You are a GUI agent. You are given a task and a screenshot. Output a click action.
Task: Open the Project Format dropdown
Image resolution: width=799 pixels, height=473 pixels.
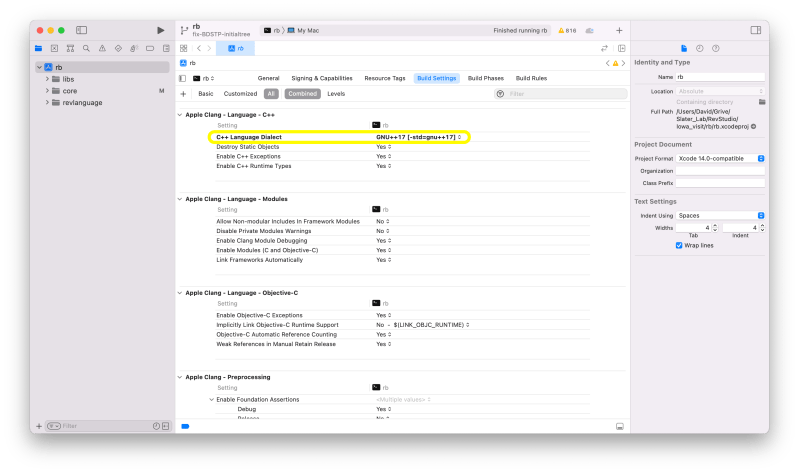pyautogui.click(x=720, y=159)
